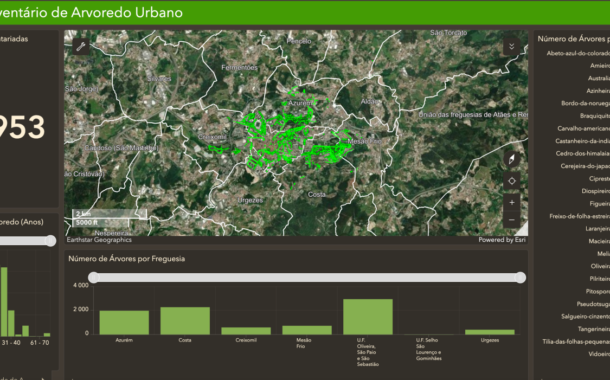Click the Earthstar Geographics attribution
This screenshot has height=380, width=610.
(99, 240)
